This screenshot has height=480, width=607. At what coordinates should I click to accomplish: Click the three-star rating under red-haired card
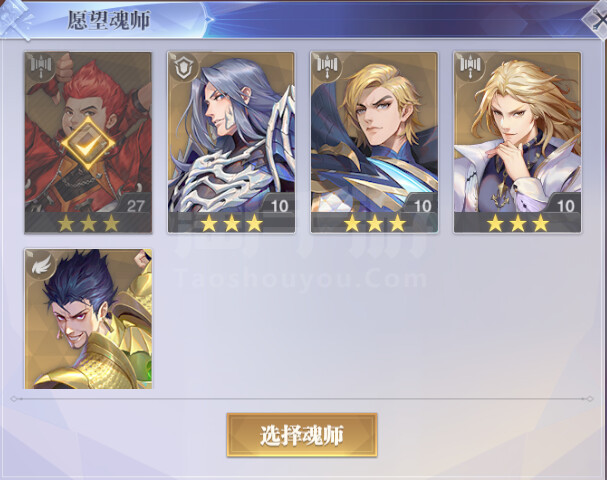[x=88, y=223]
